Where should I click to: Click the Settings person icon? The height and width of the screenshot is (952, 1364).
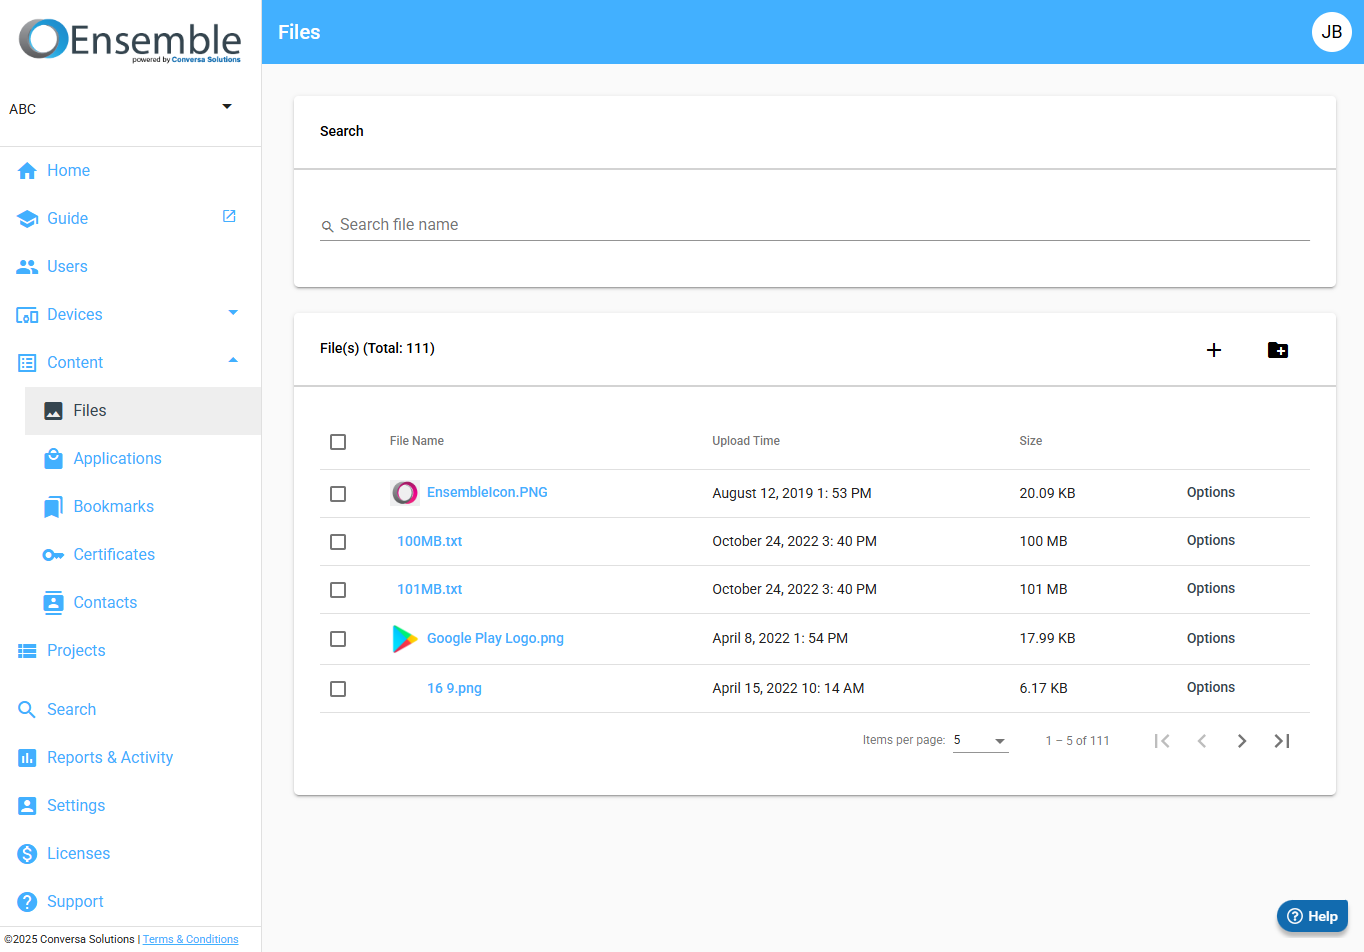(27, 806)
